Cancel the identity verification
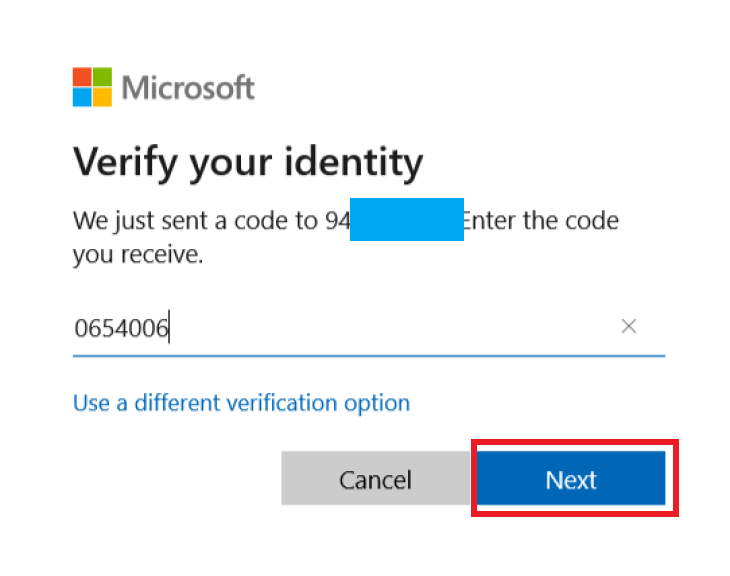The image size is (730, 576). (x=375, y=478)
